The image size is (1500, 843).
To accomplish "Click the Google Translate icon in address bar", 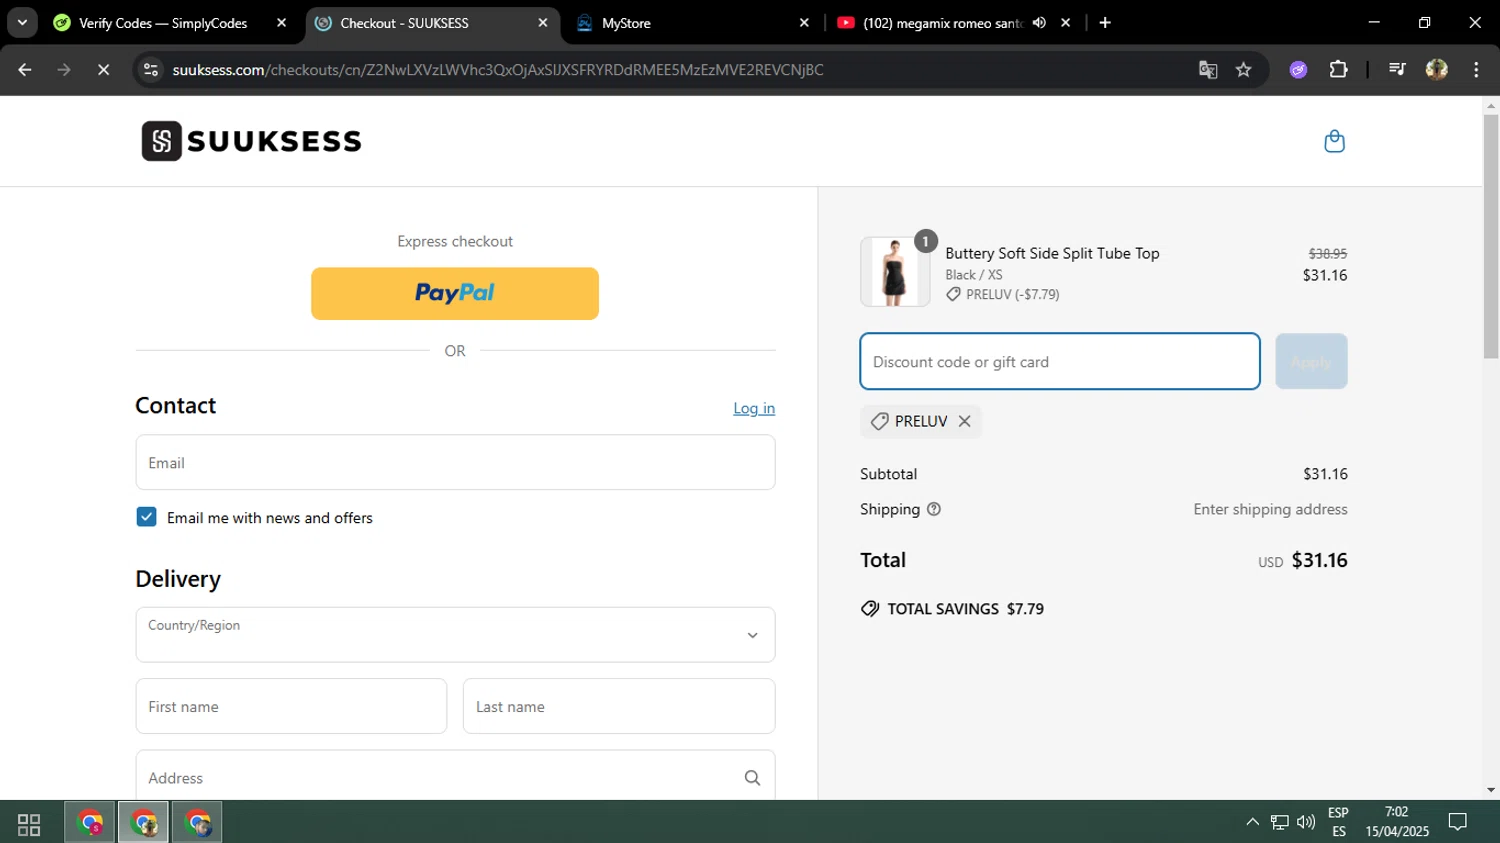I will click(x=1208, y=69).
